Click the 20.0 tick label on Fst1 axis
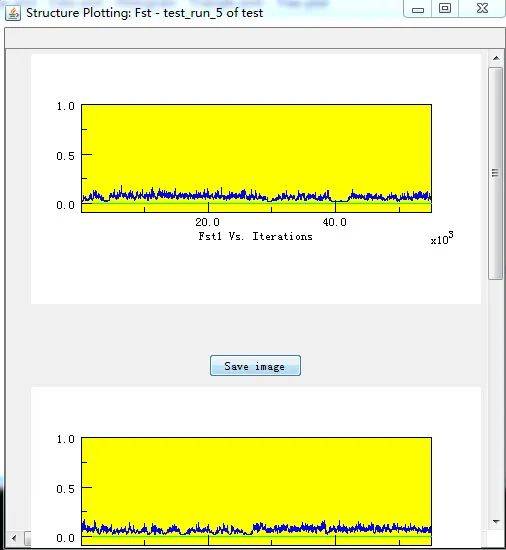Viewport: 506px width, 550px height. [208, 222]
